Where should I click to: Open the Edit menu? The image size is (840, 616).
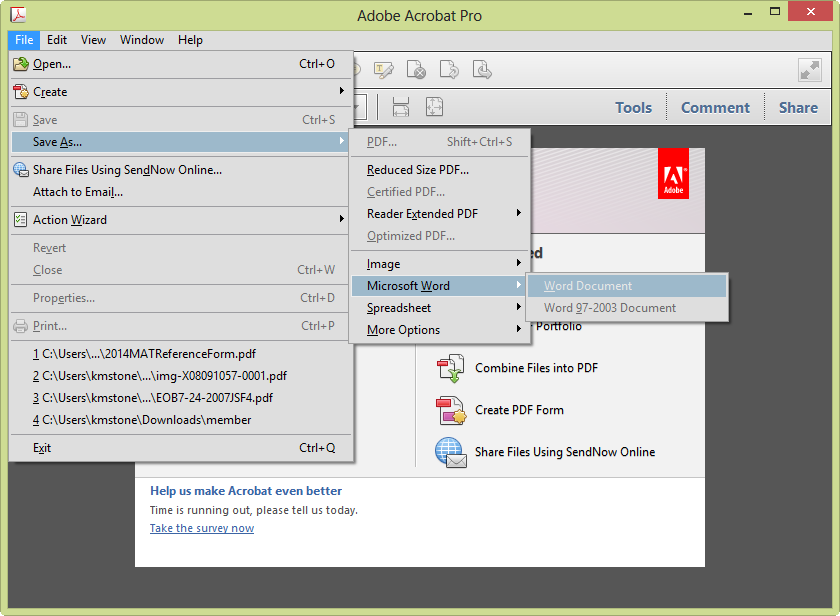tap(57, 40)
